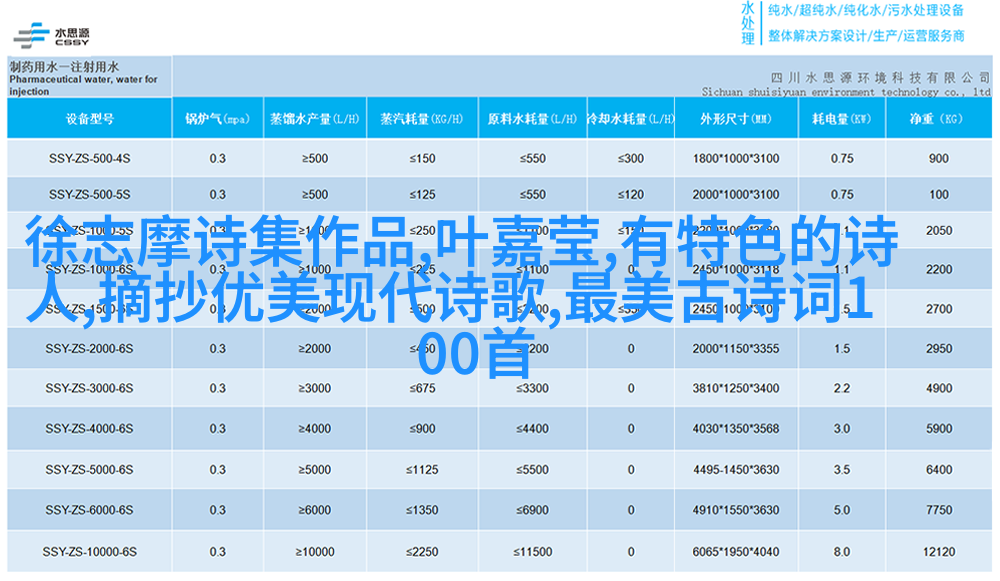Select the 冷却水耗量(L/H) column header
1000x581 pixels.
tap(630, 119)
